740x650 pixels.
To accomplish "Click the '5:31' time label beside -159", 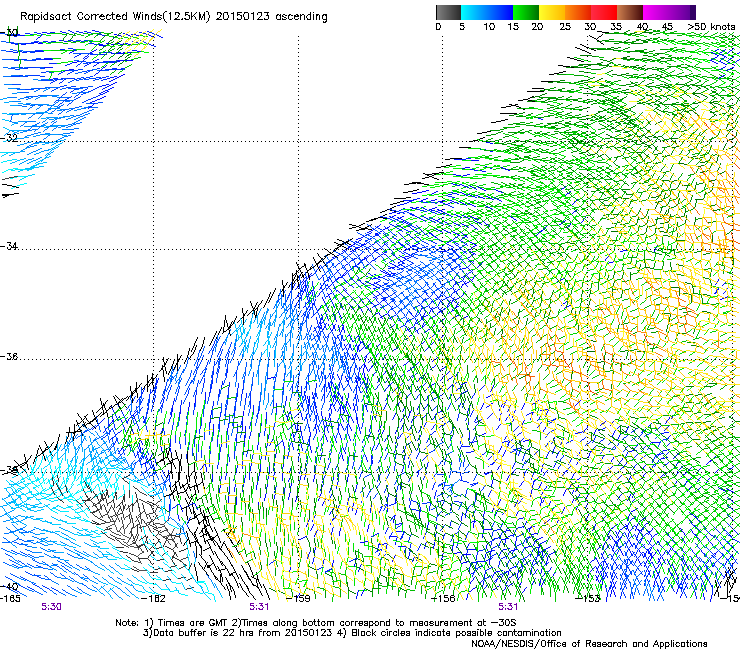I will [x=259, y=607].
